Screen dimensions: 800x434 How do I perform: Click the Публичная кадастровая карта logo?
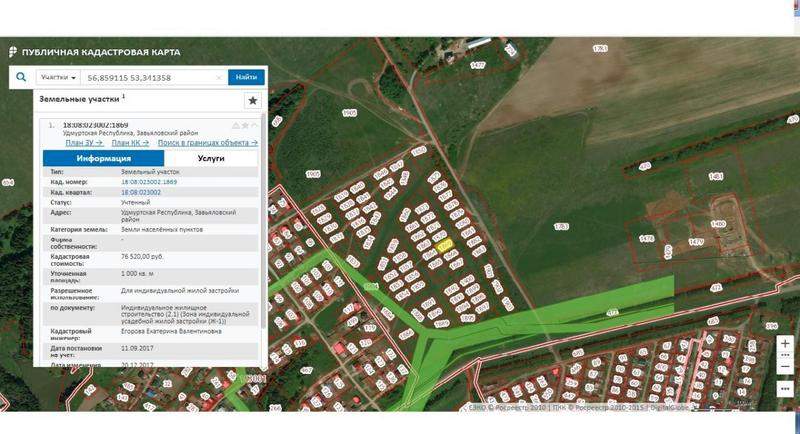(95, 52)
